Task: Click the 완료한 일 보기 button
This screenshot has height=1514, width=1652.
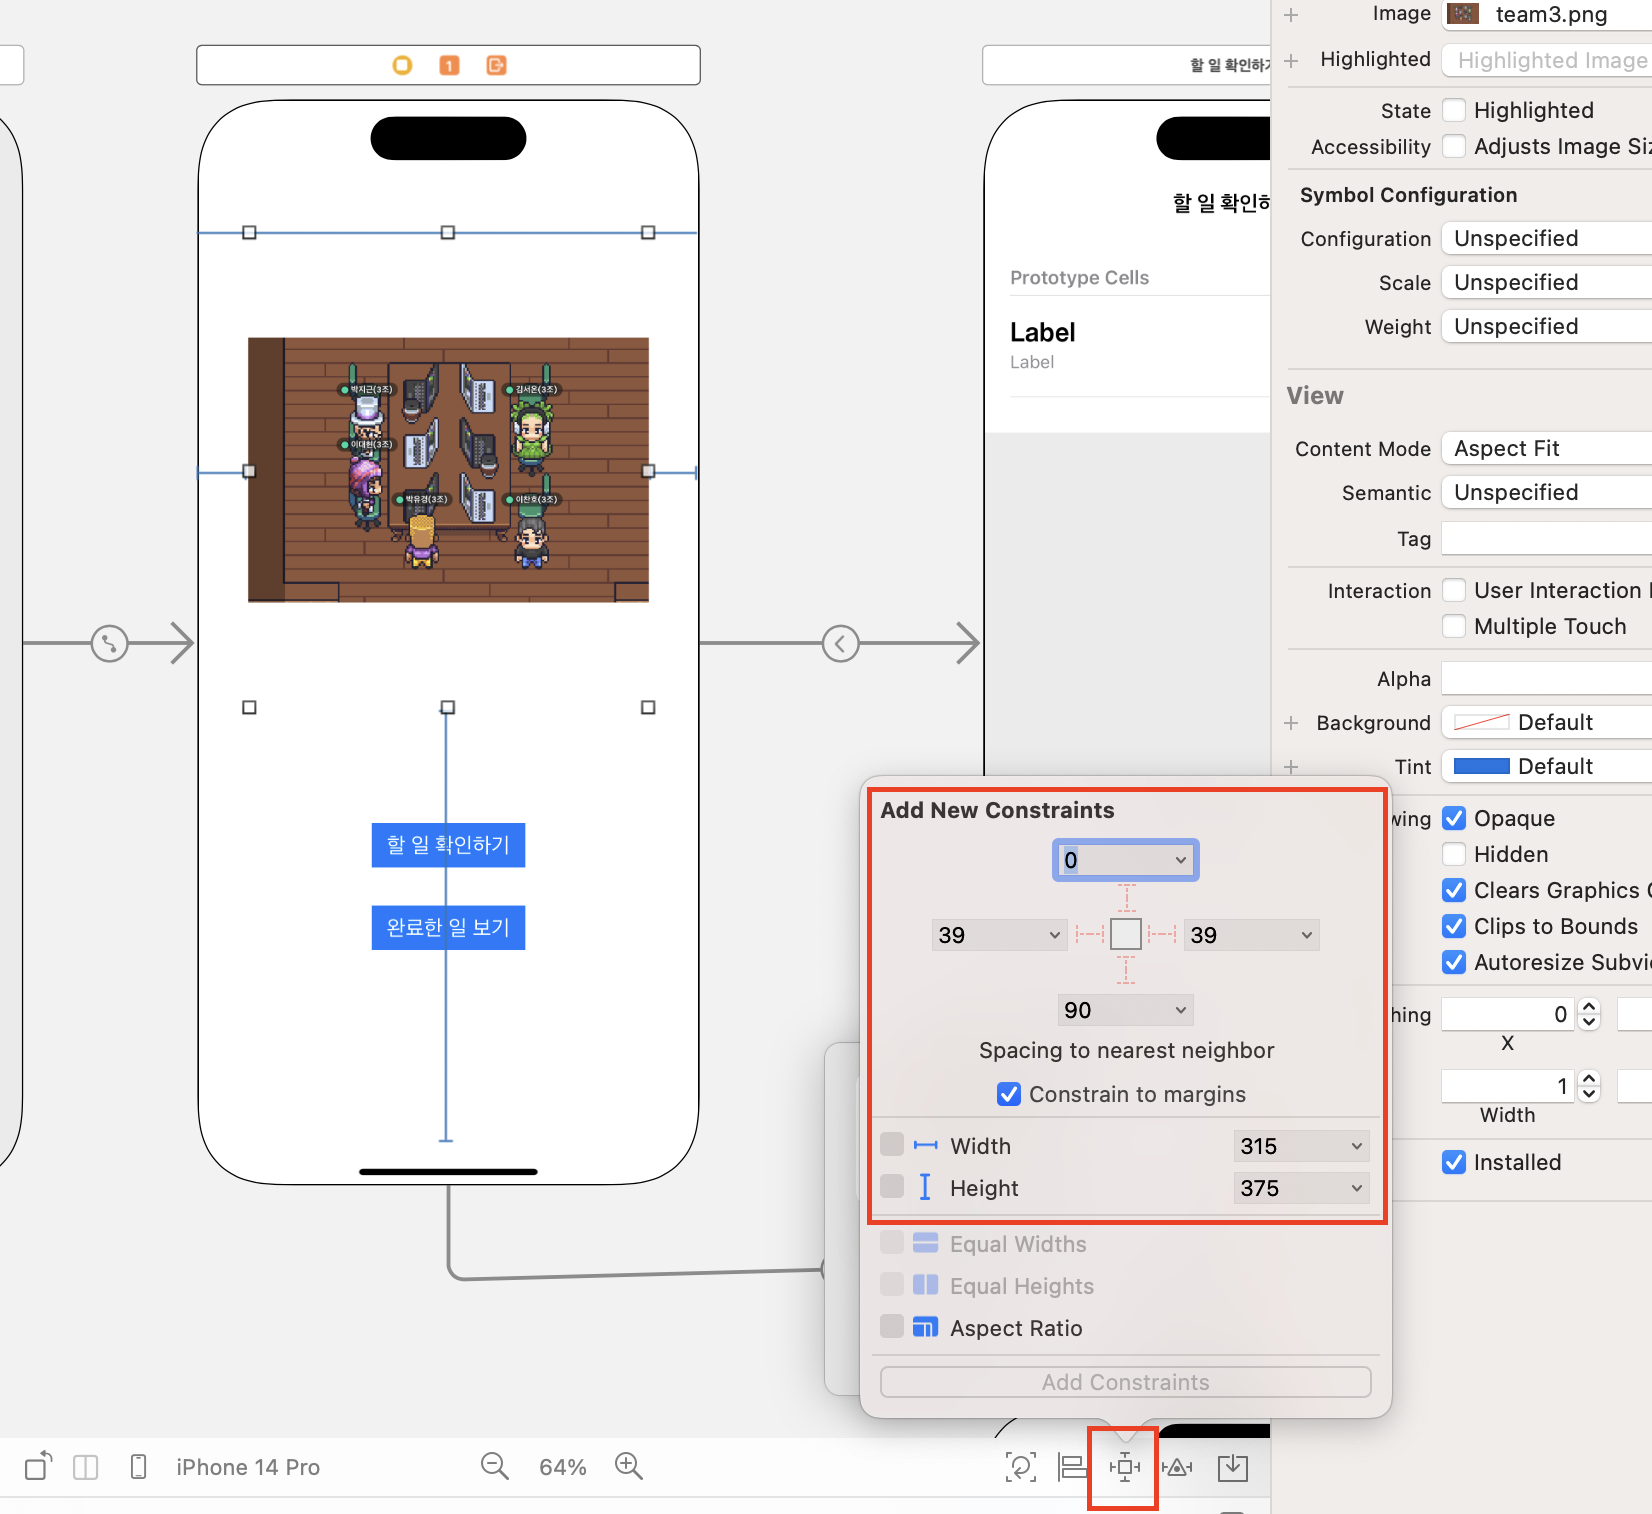Action: click(x=448, y=927)
